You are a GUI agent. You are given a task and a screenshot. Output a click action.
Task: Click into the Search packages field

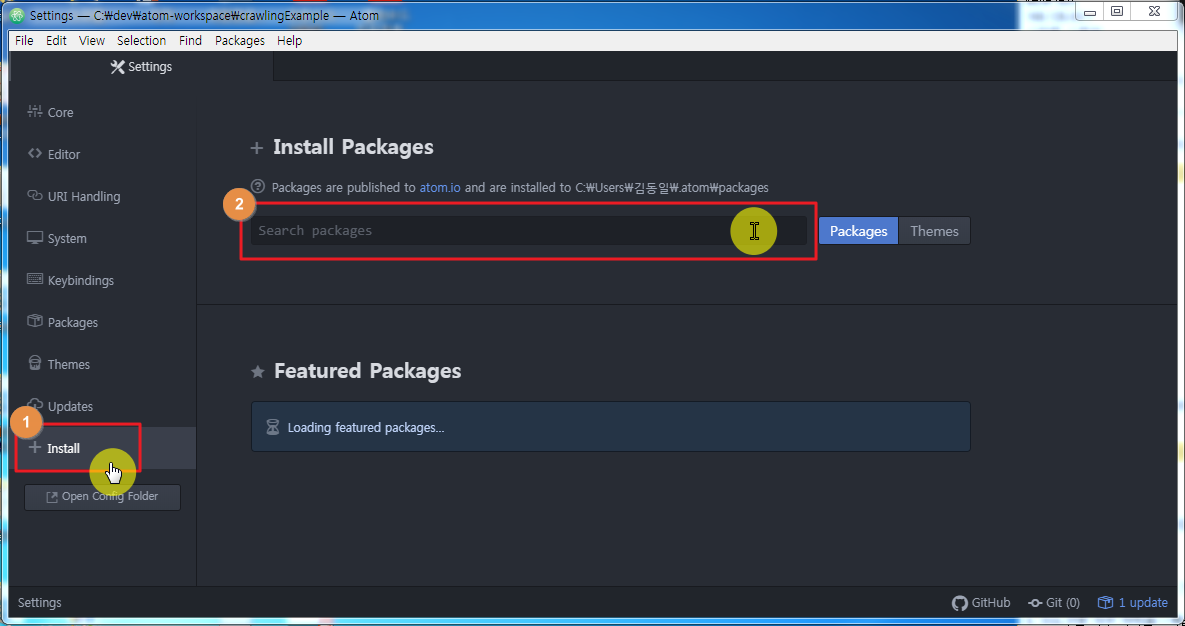528,231
